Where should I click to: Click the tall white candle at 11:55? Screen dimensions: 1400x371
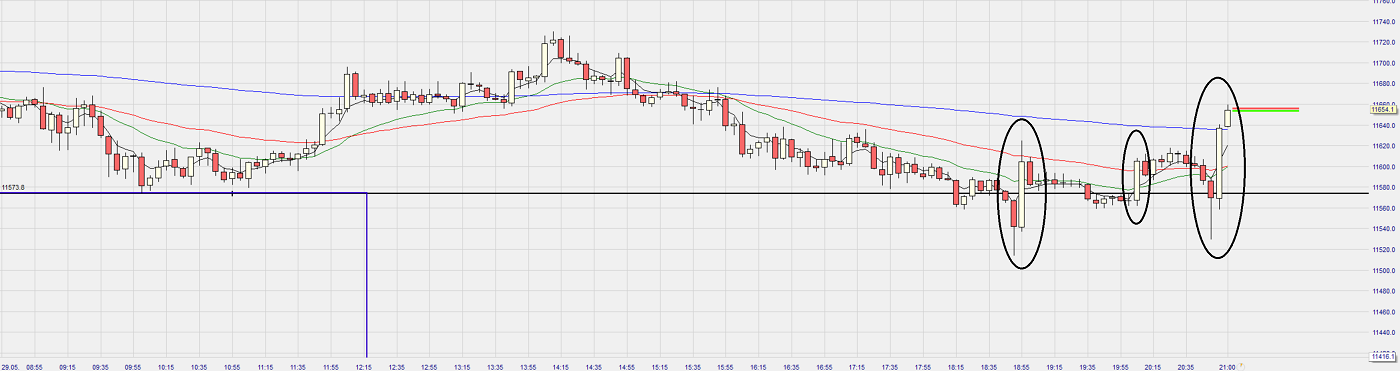click(x=323, y=127)
